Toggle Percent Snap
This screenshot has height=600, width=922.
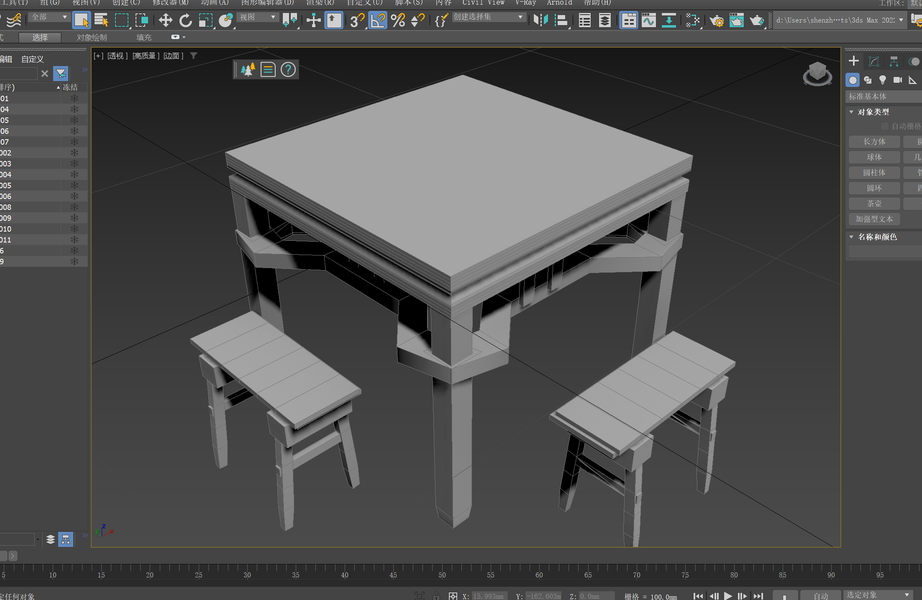398,21
